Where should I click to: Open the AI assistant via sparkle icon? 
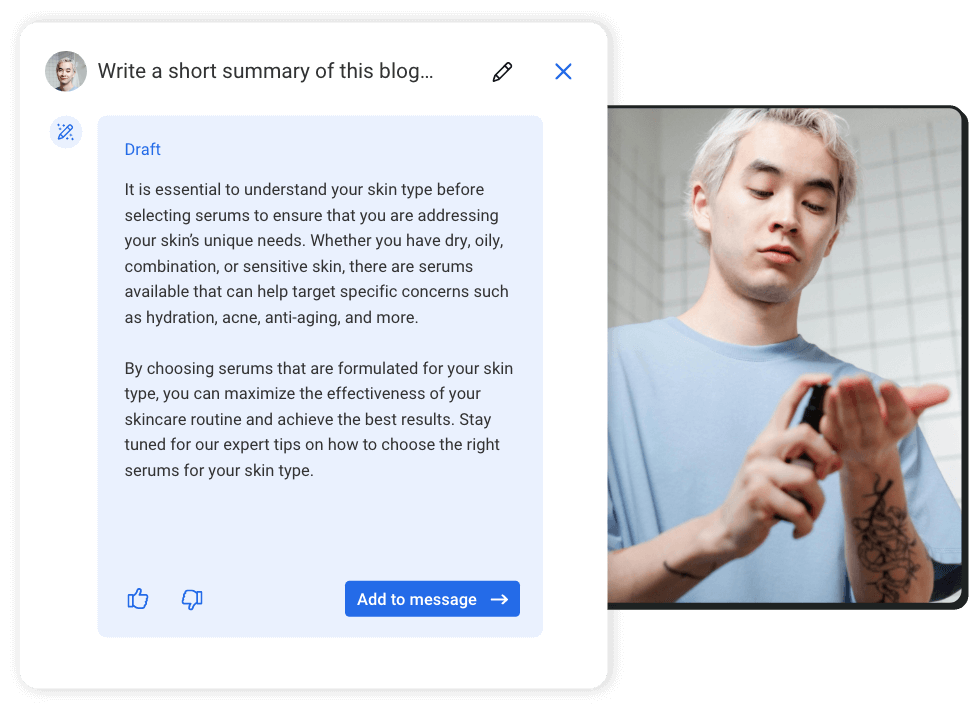click(65, 131)
